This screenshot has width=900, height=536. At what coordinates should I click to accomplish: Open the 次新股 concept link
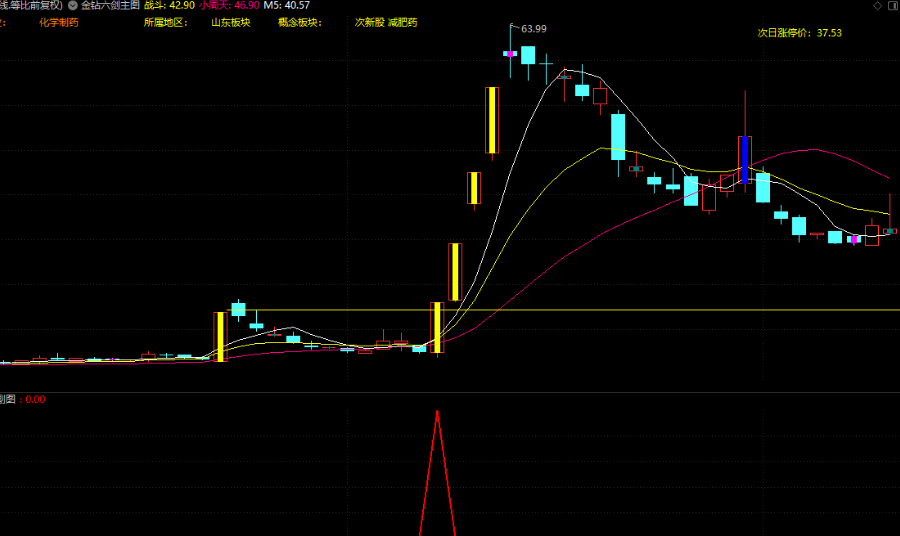click(369, 22)
